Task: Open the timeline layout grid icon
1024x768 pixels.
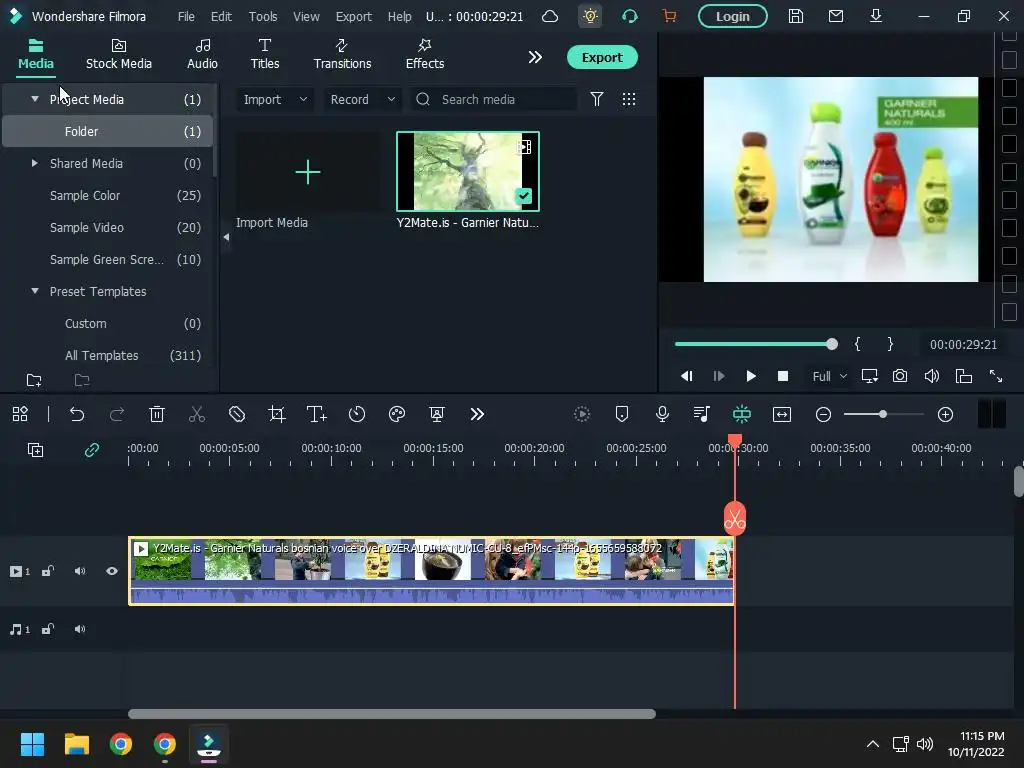Action: 20,414
